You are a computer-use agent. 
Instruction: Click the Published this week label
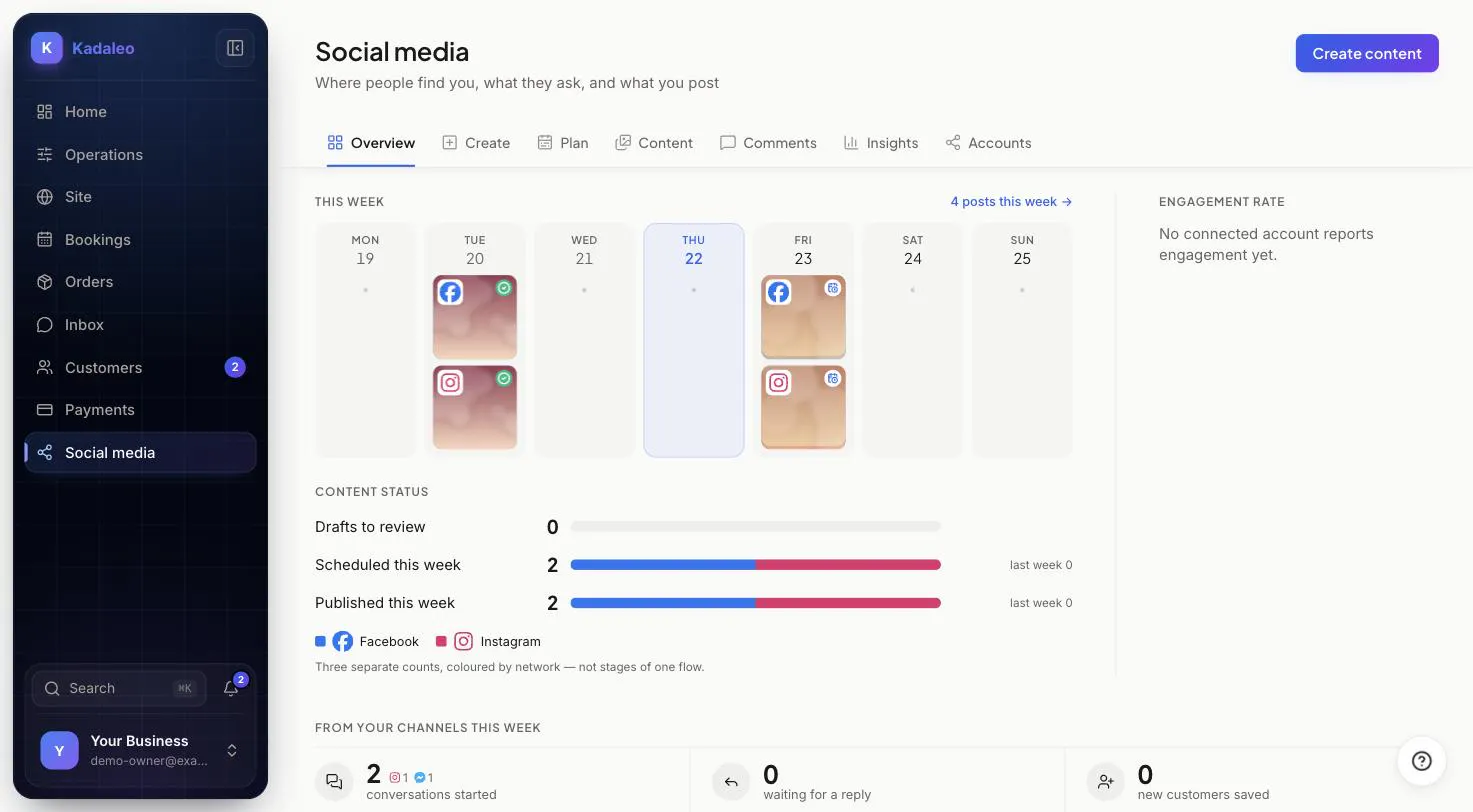click(x=385, y=603)
